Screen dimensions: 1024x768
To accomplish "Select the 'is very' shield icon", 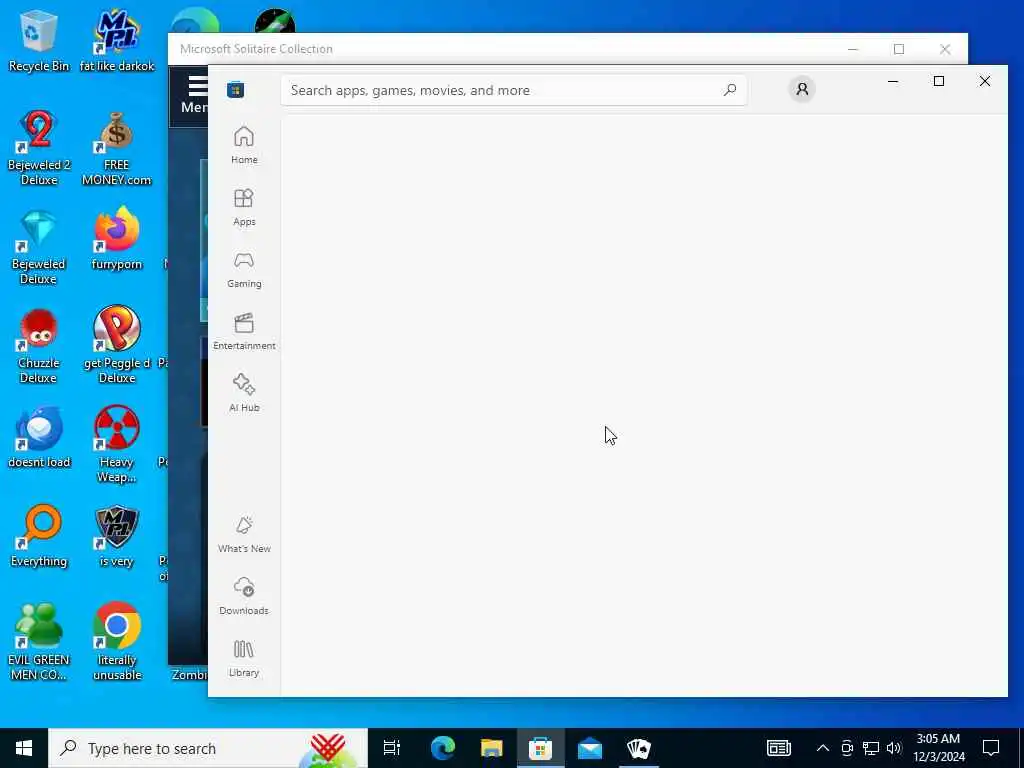I will tap(117, 536).
